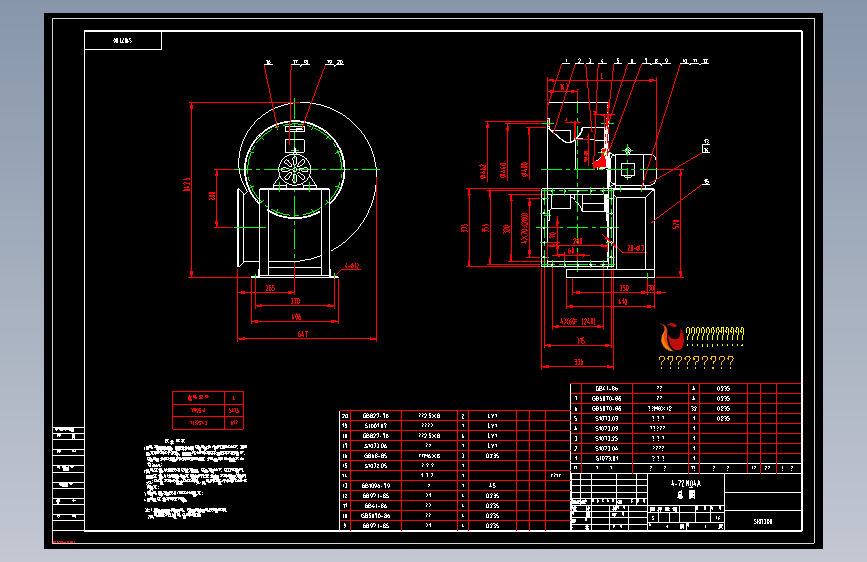Select the Q235 material cell in row 16
This screenshot has width=867, height=562.
tap(492, 456)
